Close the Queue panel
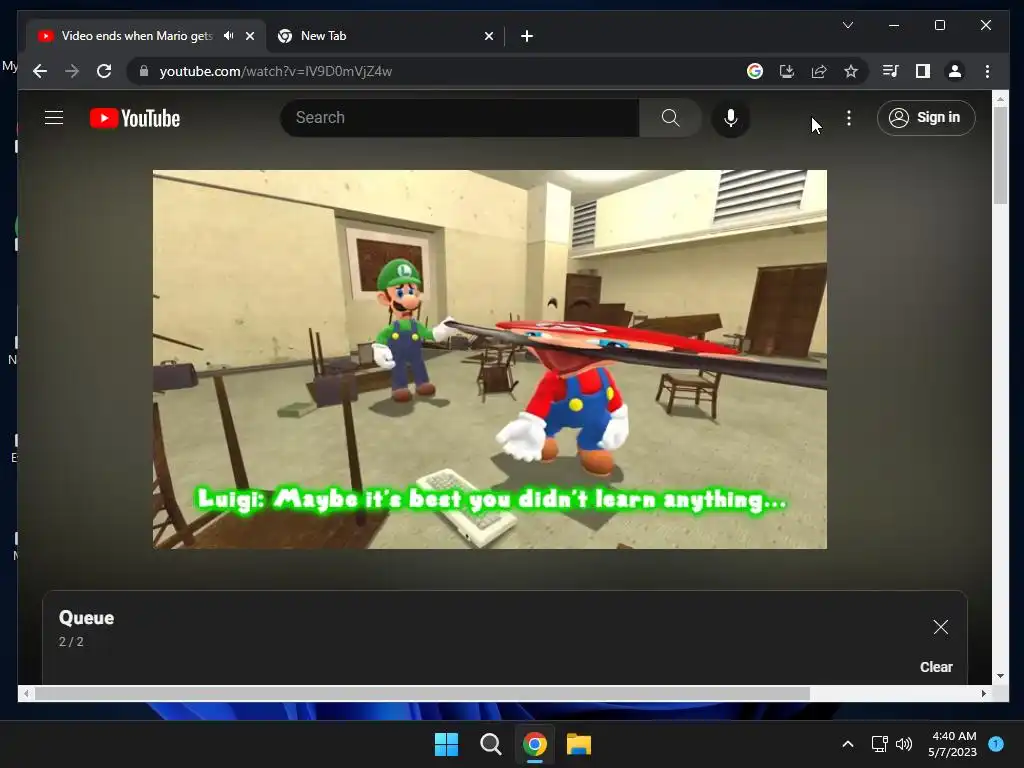The height and width of the screenshot is (768, 1024). [x=940, y=627]
